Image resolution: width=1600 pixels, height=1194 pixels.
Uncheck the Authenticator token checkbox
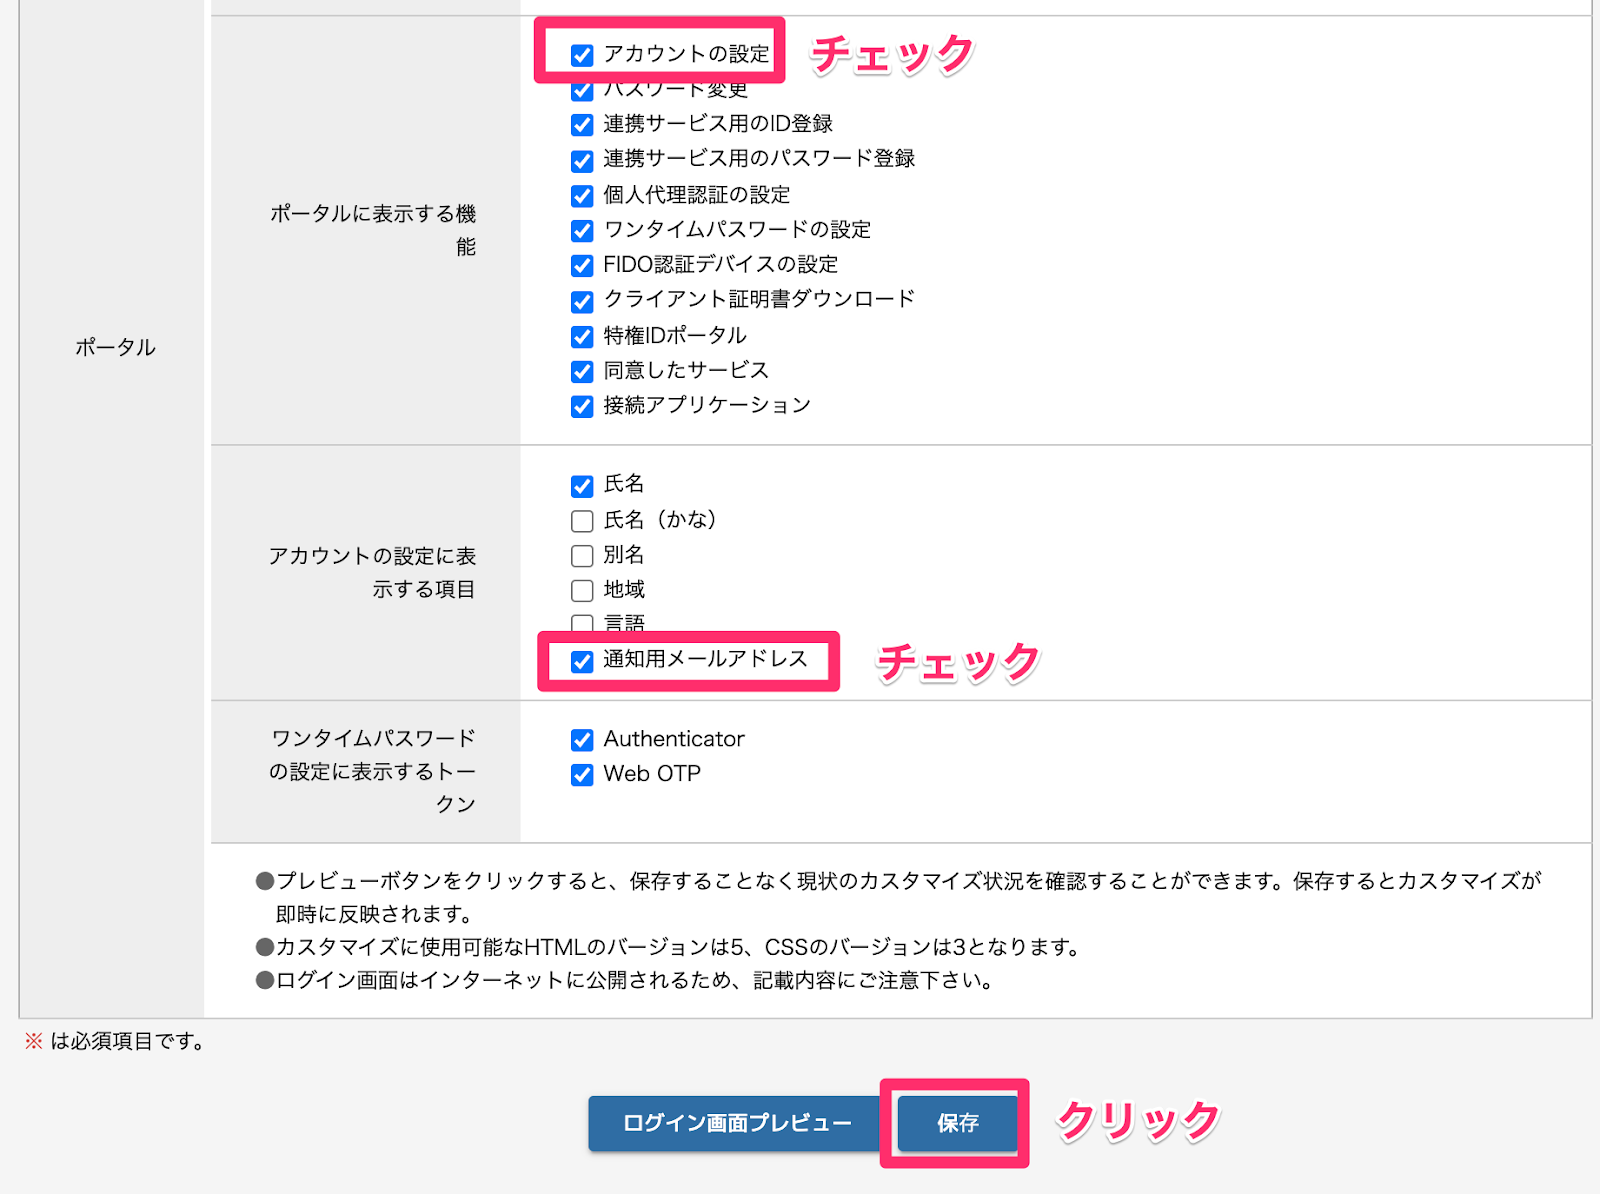582,740
